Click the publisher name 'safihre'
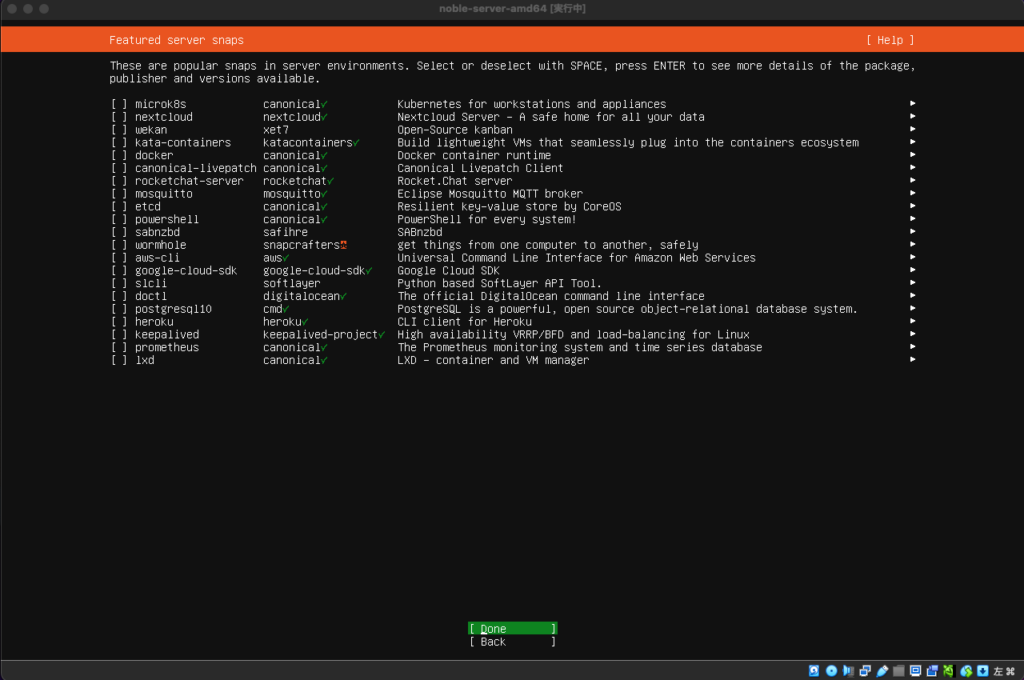 (285, 232)
